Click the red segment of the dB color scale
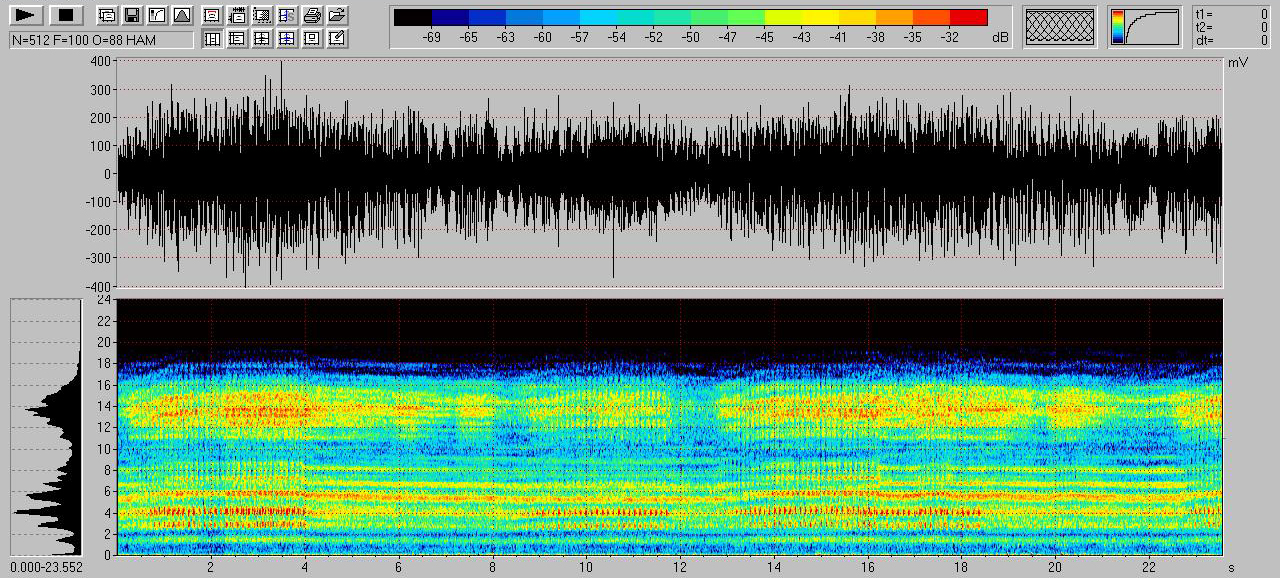The height and width of the screenshot is (578, 1280). click(968, 17)
